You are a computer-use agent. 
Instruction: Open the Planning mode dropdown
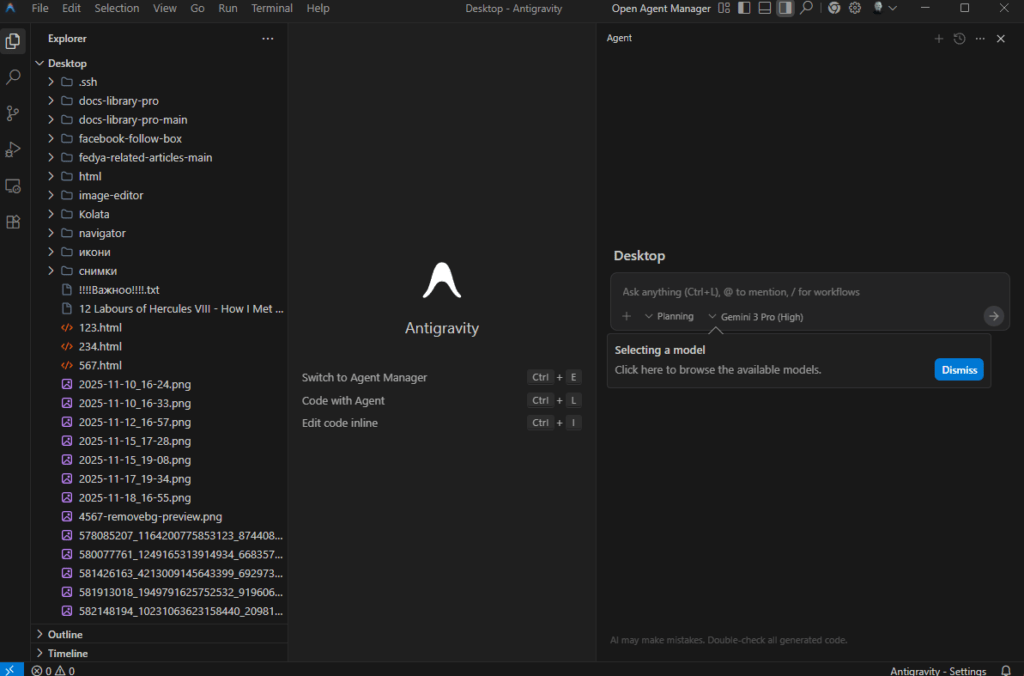coord(668,316)
